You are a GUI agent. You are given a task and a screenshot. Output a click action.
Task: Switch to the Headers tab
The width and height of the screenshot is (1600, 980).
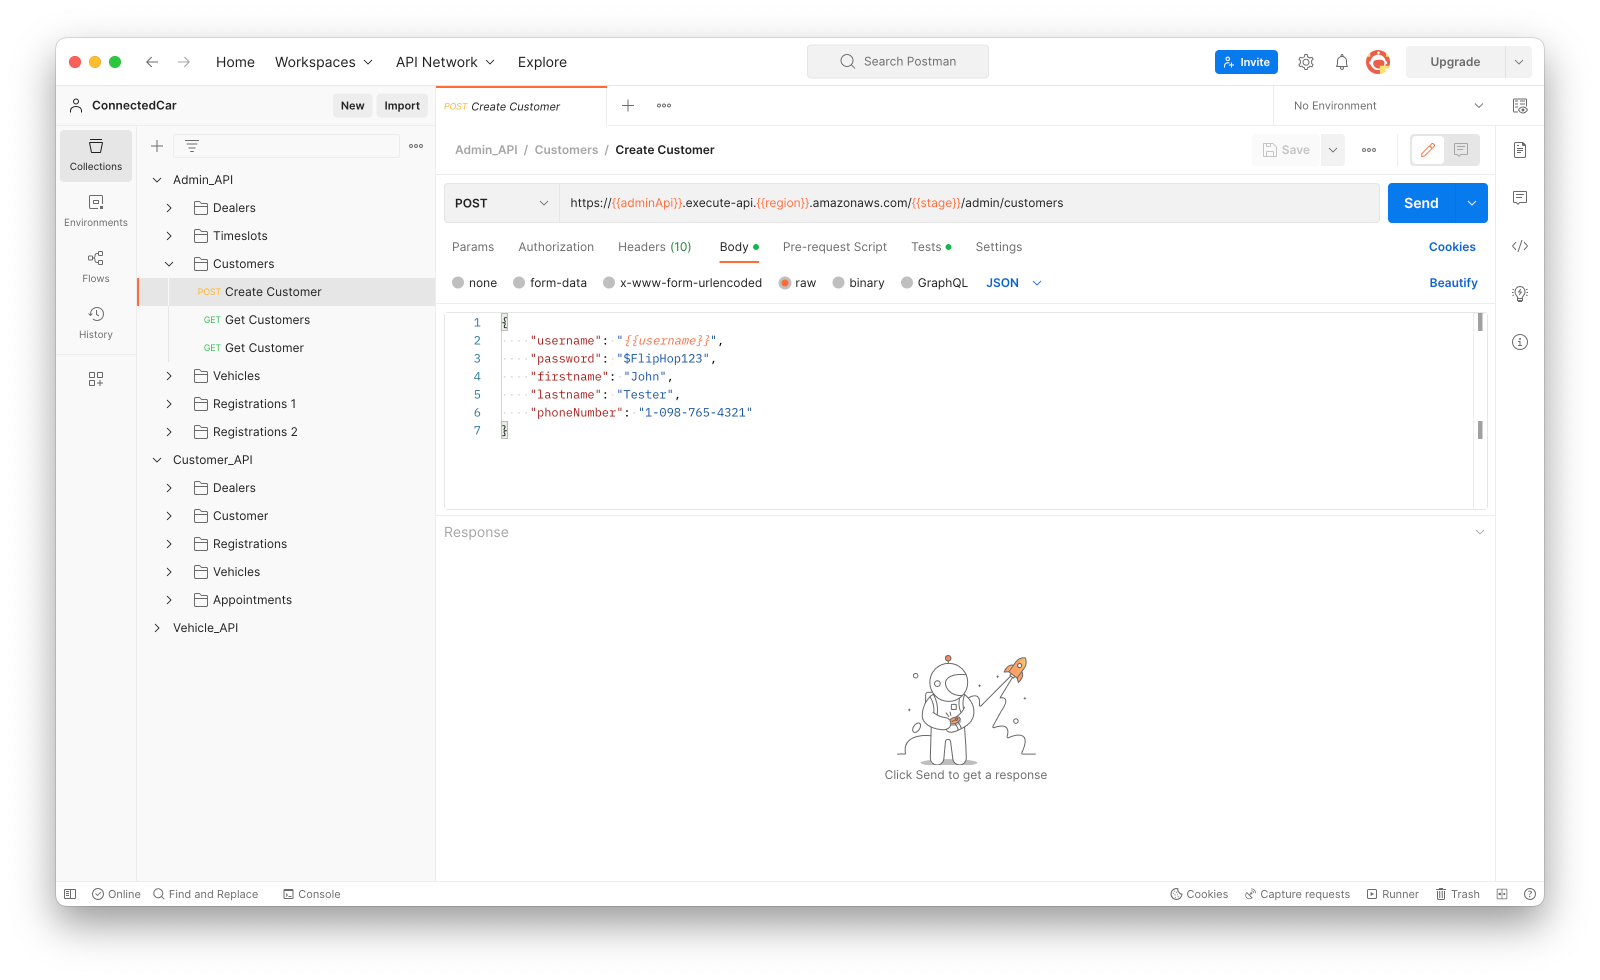click(x=655, y=247)
